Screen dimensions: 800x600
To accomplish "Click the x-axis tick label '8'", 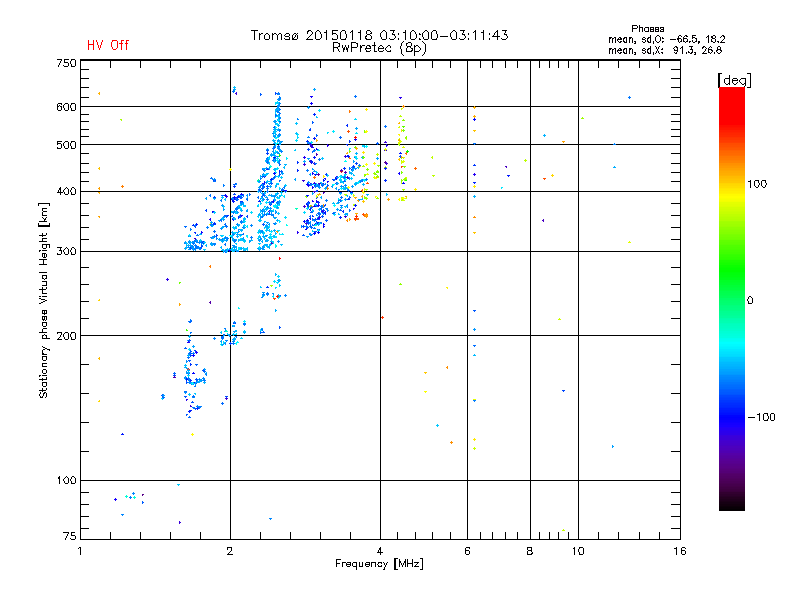I will point(530,551).
